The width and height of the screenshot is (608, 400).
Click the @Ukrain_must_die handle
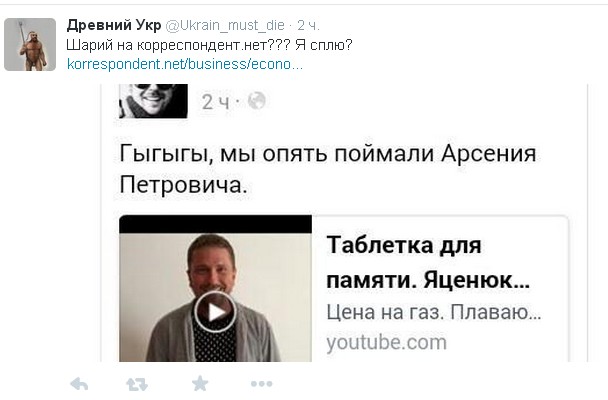225,25
